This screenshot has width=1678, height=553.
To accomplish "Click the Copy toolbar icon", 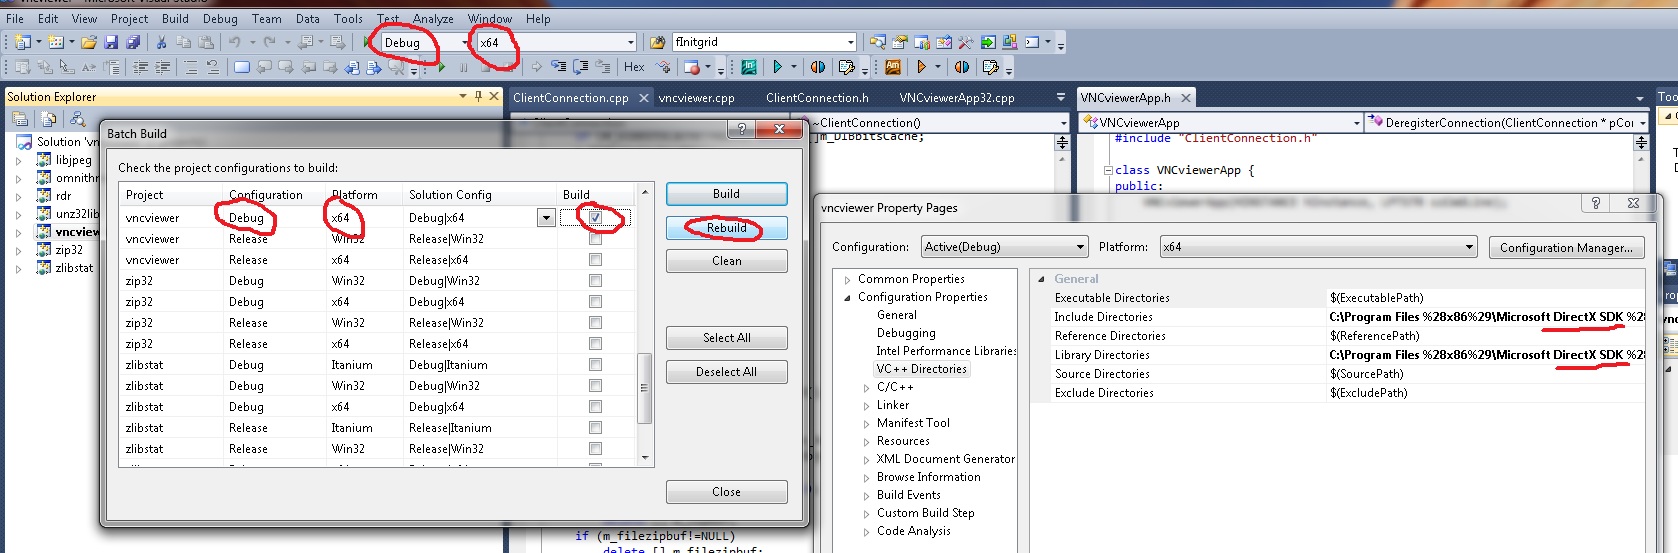I will [x=183, y=42].
